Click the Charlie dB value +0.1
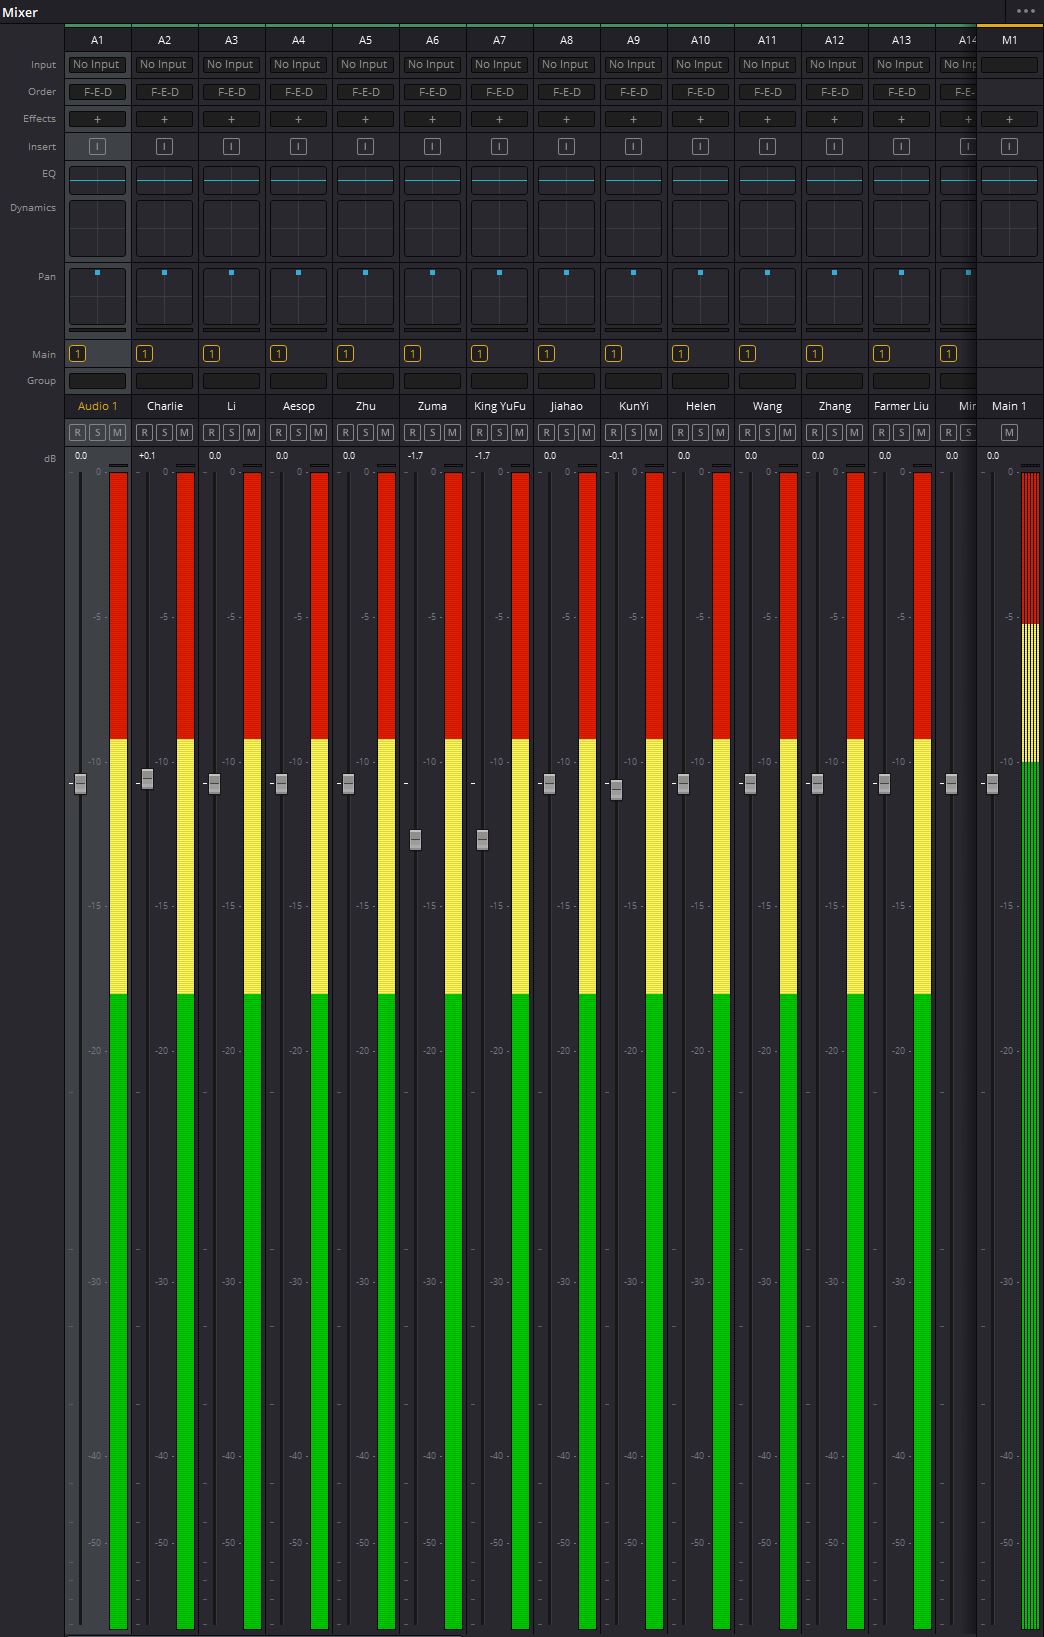 (147, 456)
